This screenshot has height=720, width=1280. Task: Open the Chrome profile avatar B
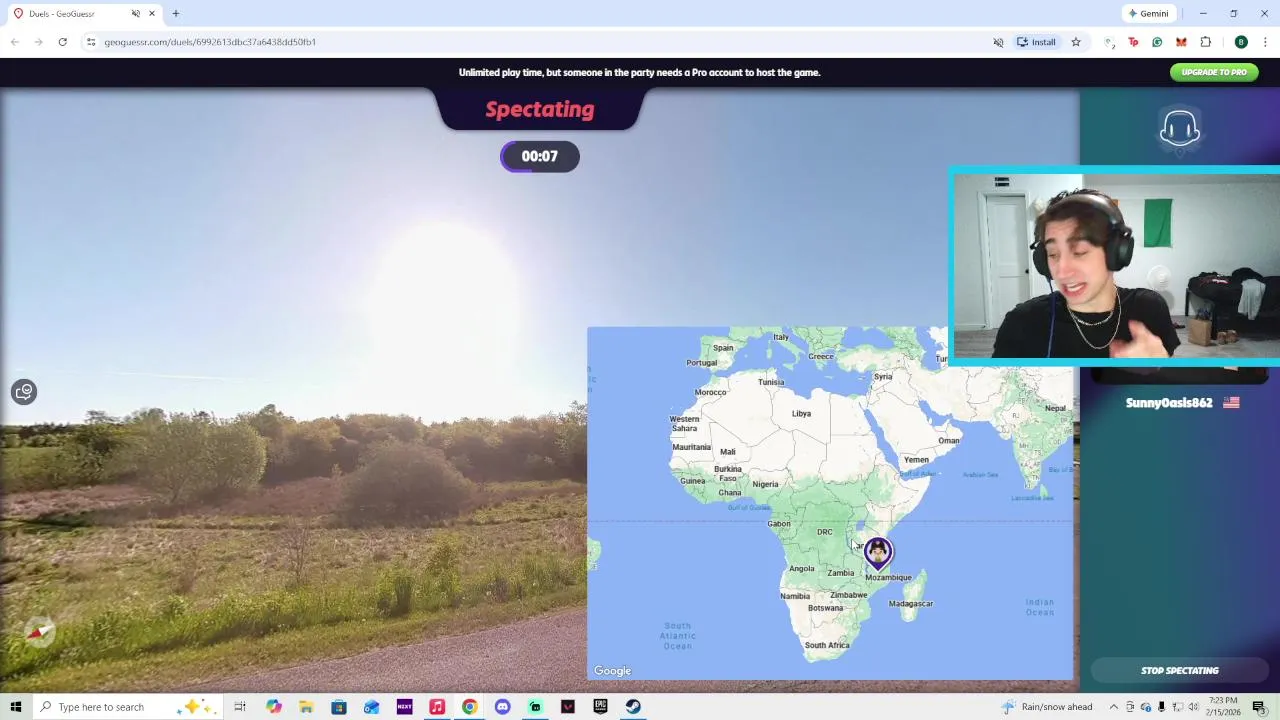pos(1241,42)
